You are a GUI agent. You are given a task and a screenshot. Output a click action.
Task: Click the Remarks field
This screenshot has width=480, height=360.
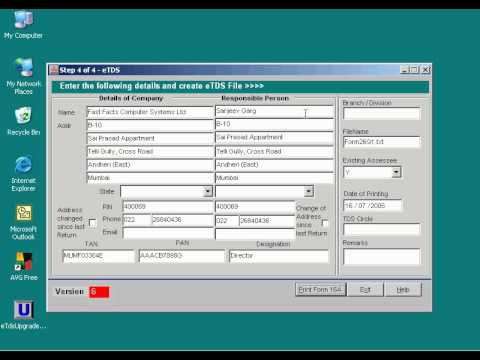click(382, 257)
